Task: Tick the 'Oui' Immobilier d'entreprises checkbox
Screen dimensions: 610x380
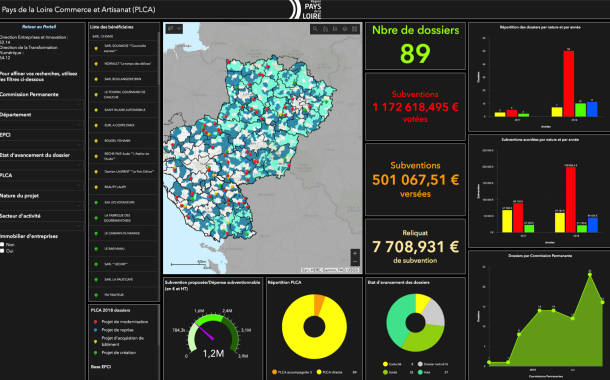Action: click(2, 251)
